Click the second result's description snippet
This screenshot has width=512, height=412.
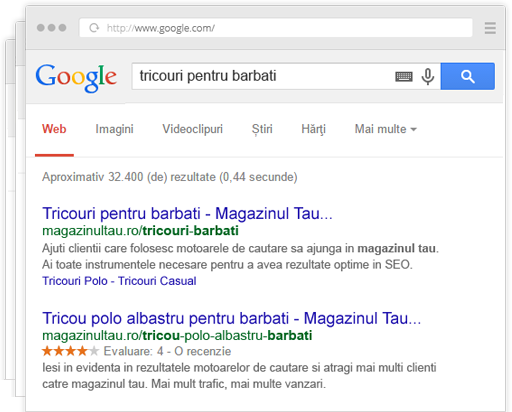click(x=239, y=376)
